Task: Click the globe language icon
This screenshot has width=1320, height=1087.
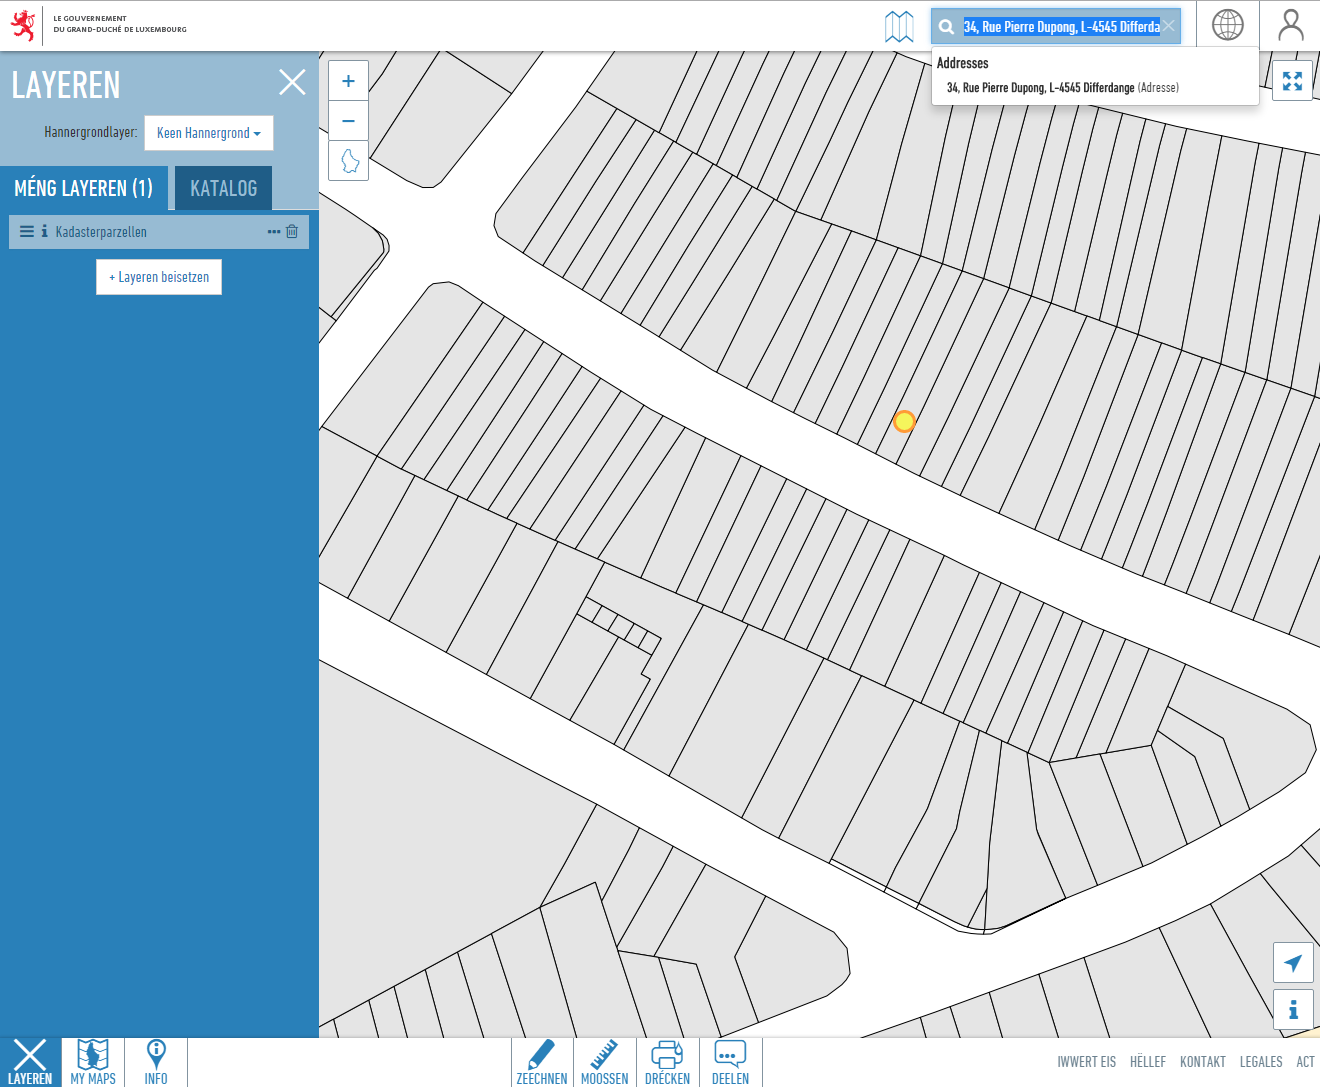Action: pyautogui.click(x=1229, y=25)
